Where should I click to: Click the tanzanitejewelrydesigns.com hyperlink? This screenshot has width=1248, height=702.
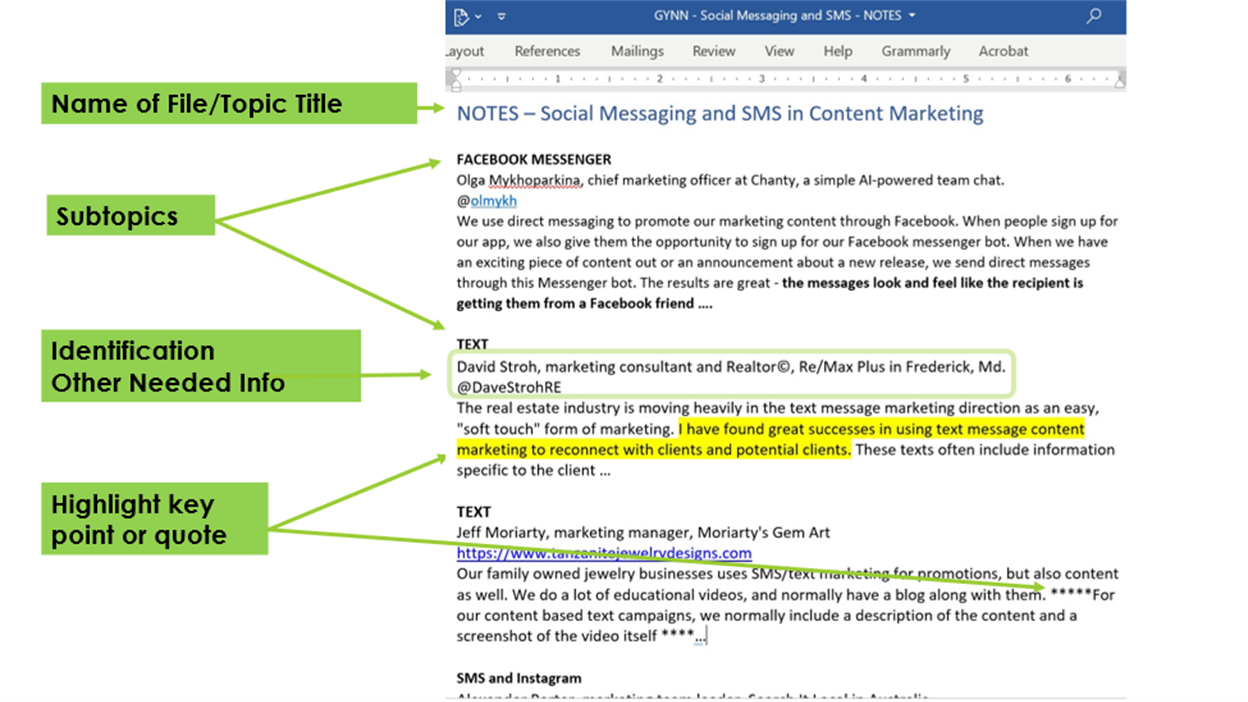coord(604,553)
